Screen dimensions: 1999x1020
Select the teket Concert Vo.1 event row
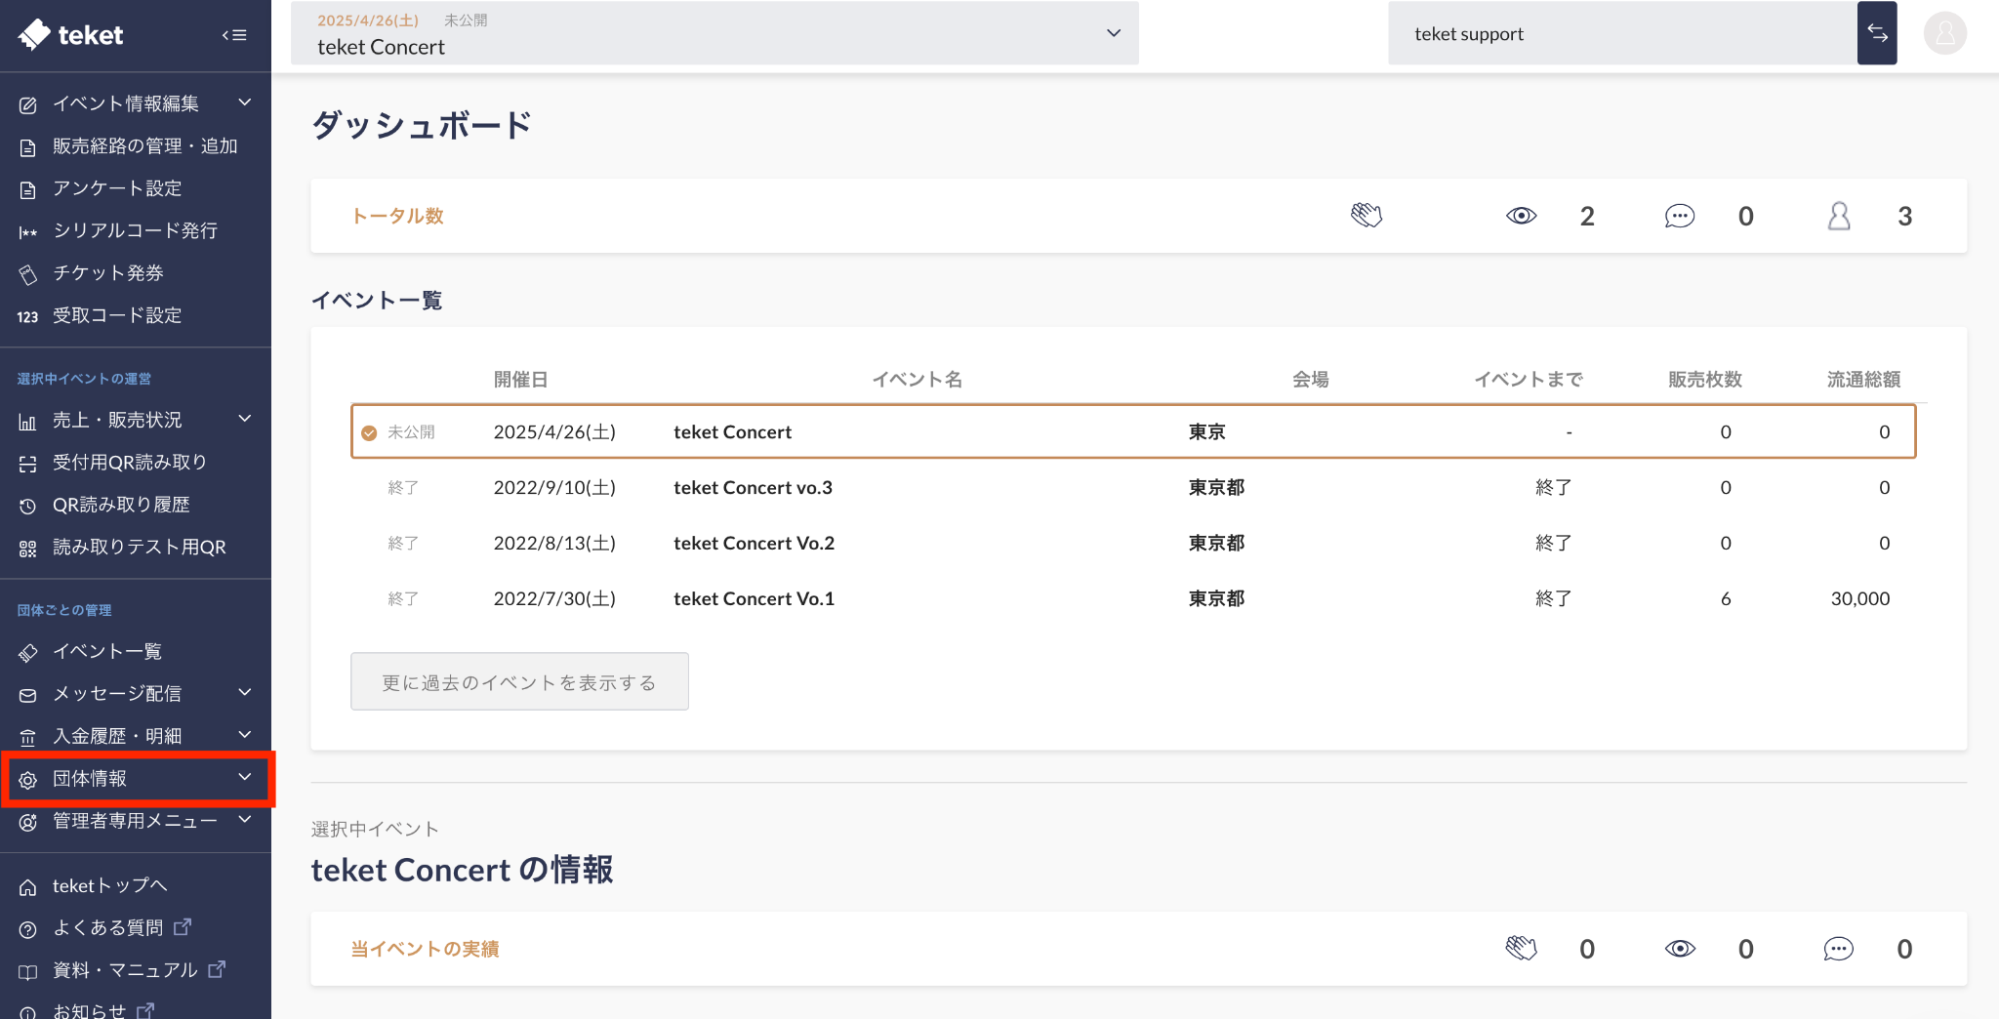click(x=753, y=599)
